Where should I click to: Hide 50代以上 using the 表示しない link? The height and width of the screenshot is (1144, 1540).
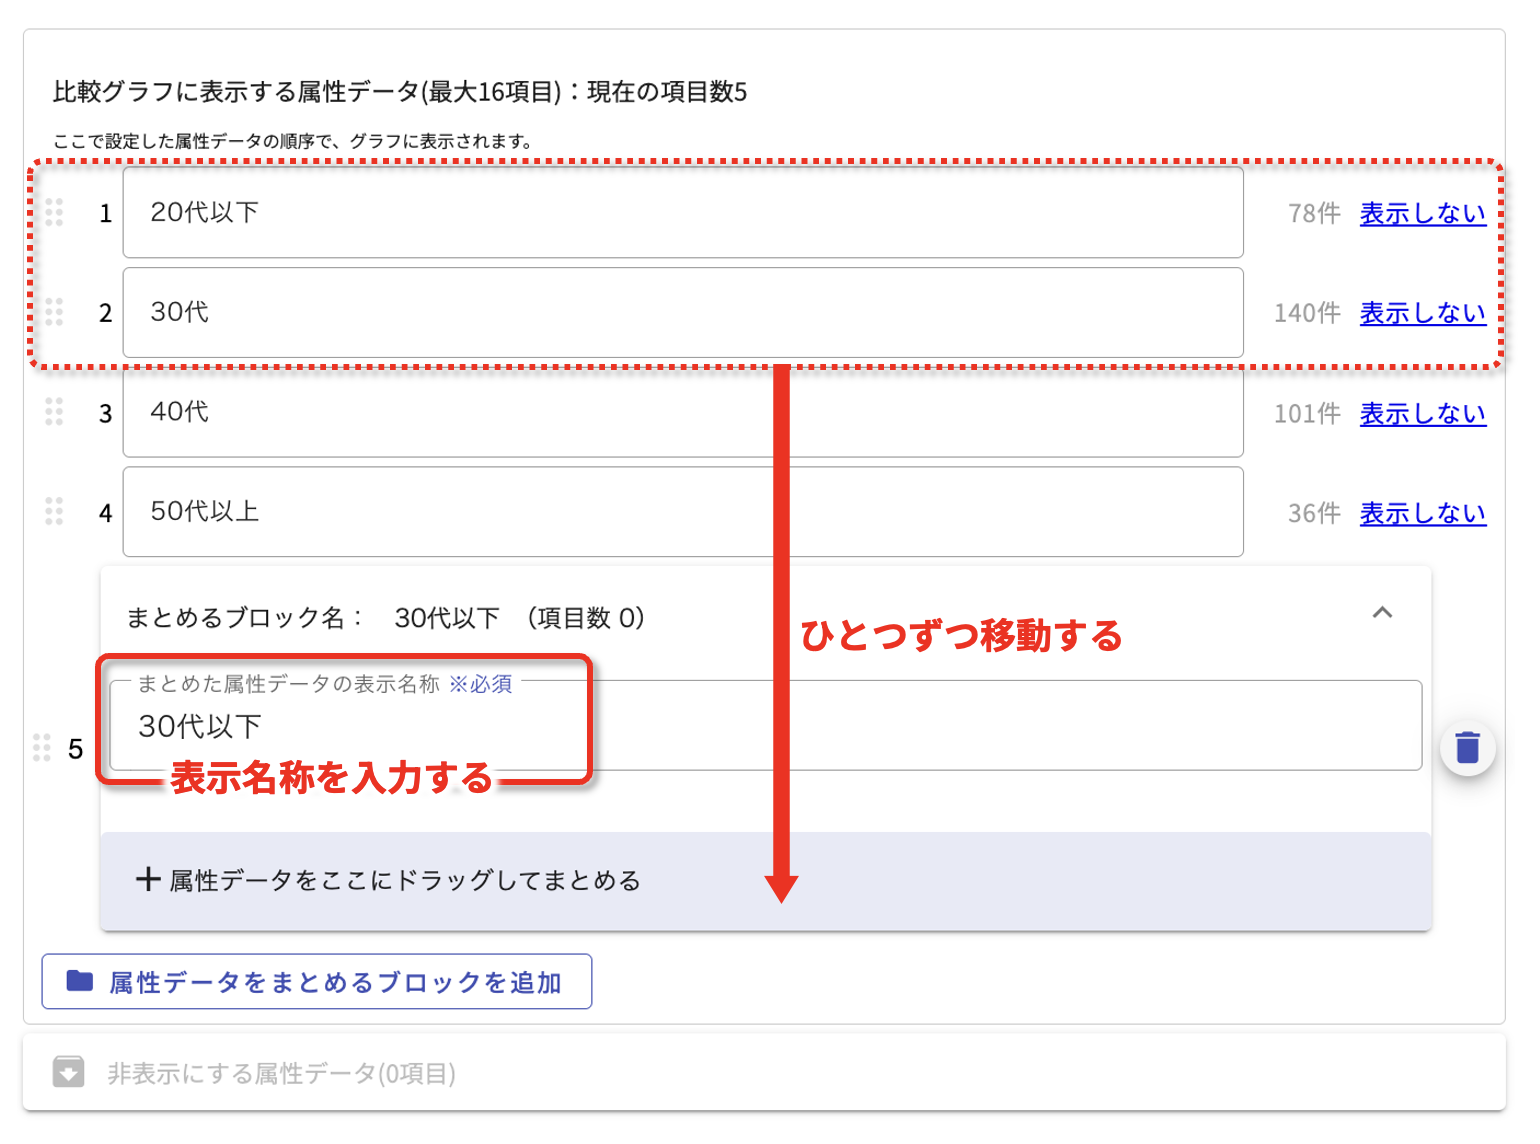click(1422, 513)
